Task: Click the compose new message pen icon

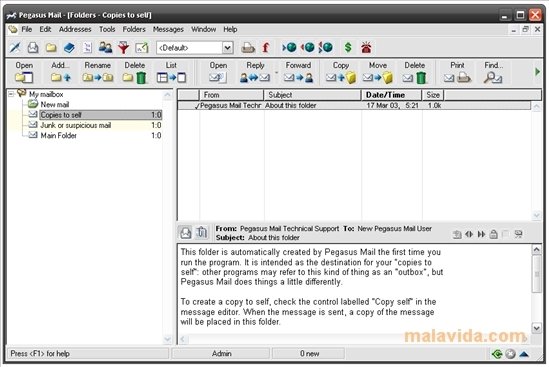Action: pos(15,47)
